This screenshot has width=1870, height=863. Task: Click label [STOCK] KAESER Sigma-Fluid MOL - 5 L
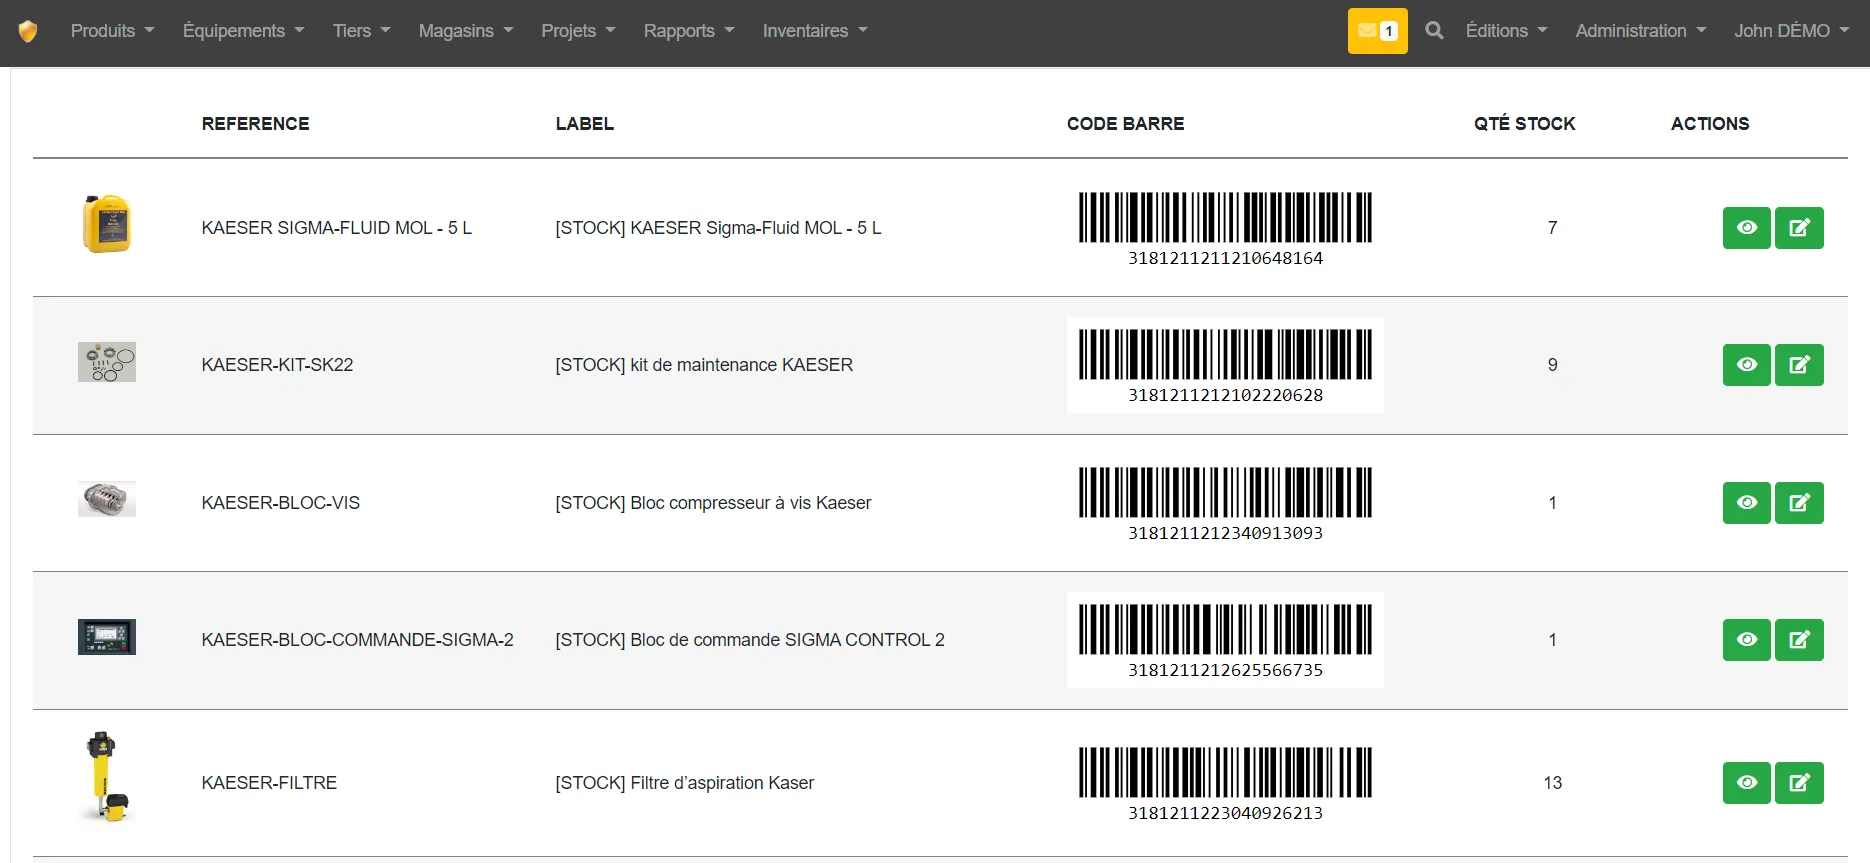(718, 228)
